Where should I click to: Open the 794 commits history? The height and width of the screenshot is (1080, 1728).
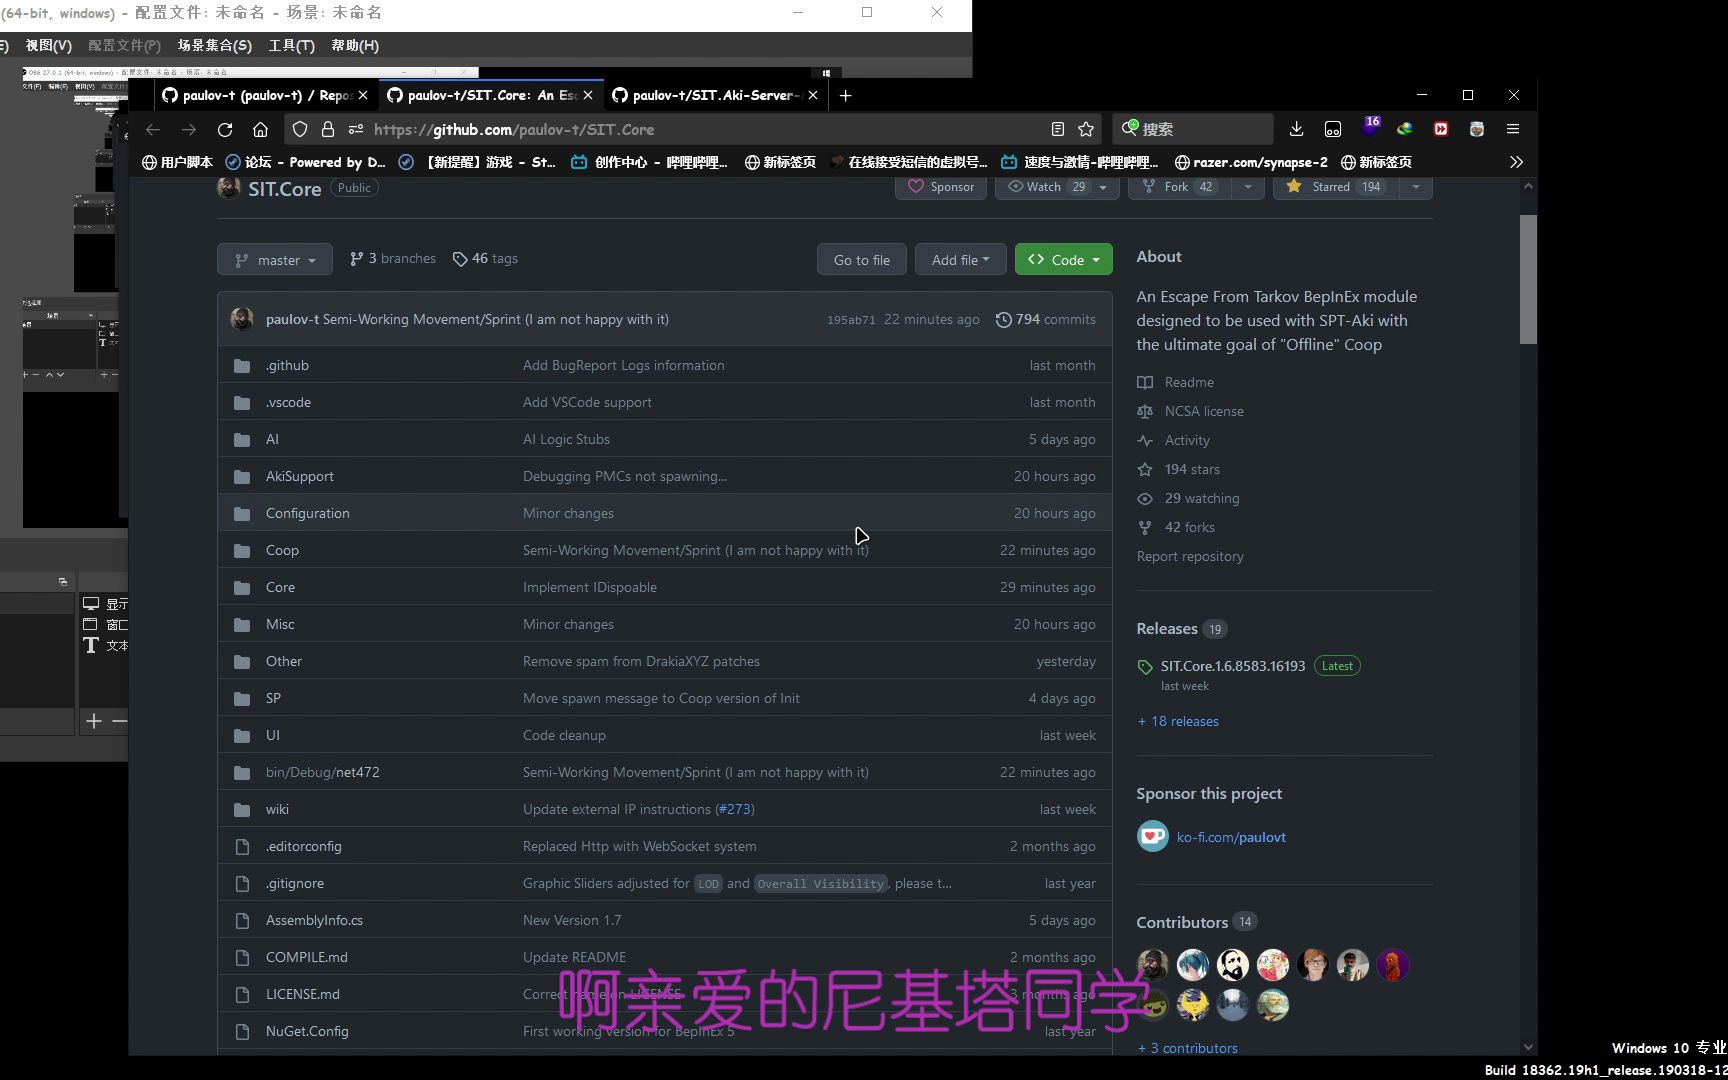click(1046, 319)
